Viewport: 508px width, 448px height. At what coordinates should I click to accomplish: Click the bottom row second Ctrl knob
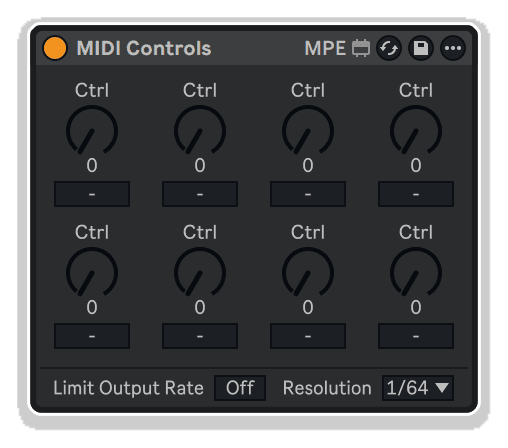click(x=200, y=272)
